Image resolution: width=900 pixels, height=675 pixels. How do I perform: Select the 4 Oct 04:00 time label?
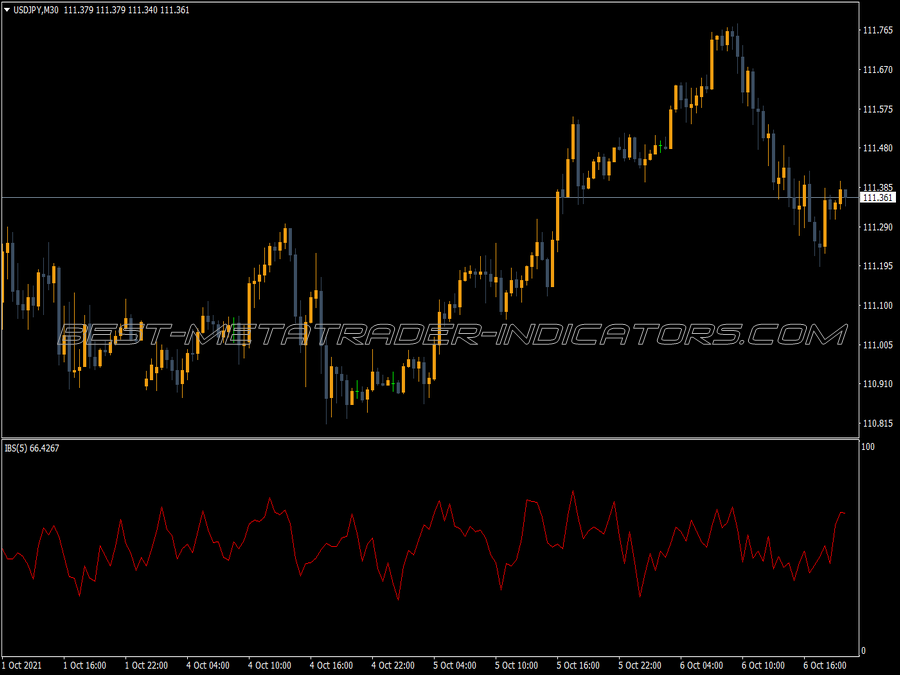(208, 665)
